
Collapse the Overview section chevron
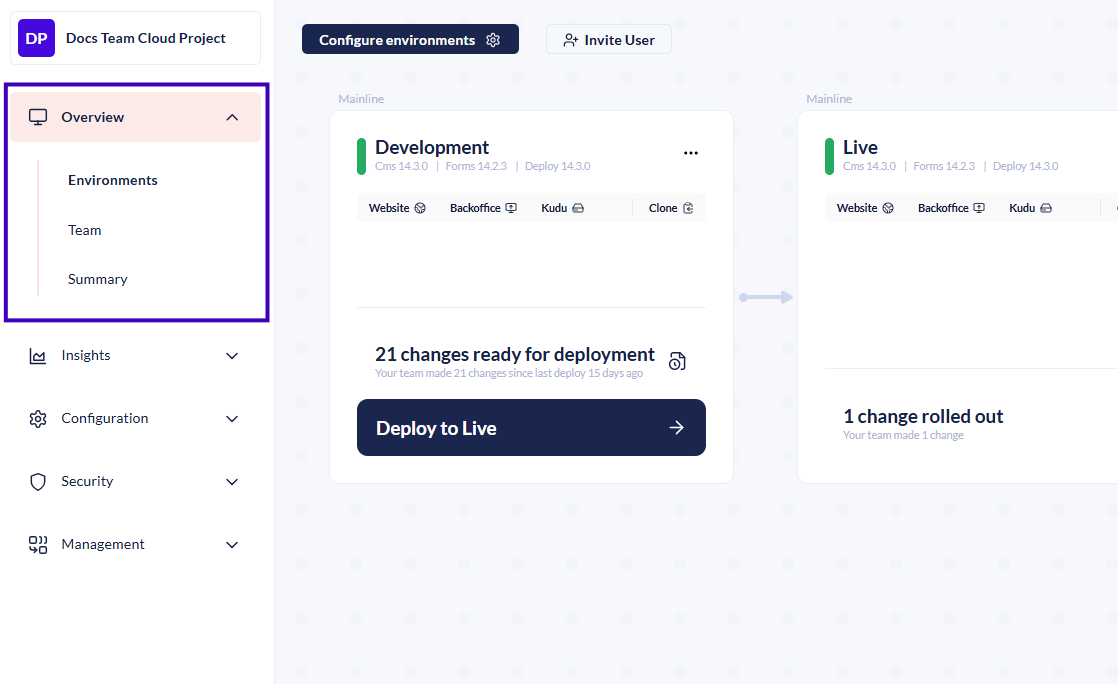pos(232,117)
